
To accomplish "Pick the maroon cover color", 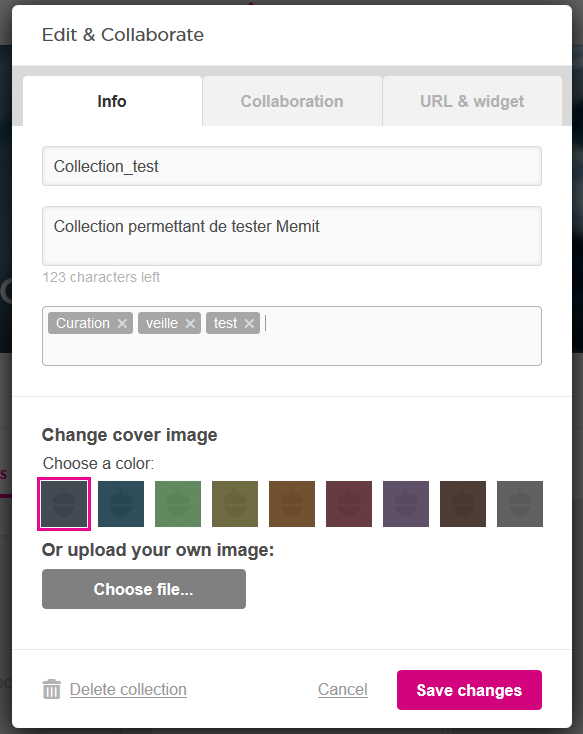I will tap(349, 504).
